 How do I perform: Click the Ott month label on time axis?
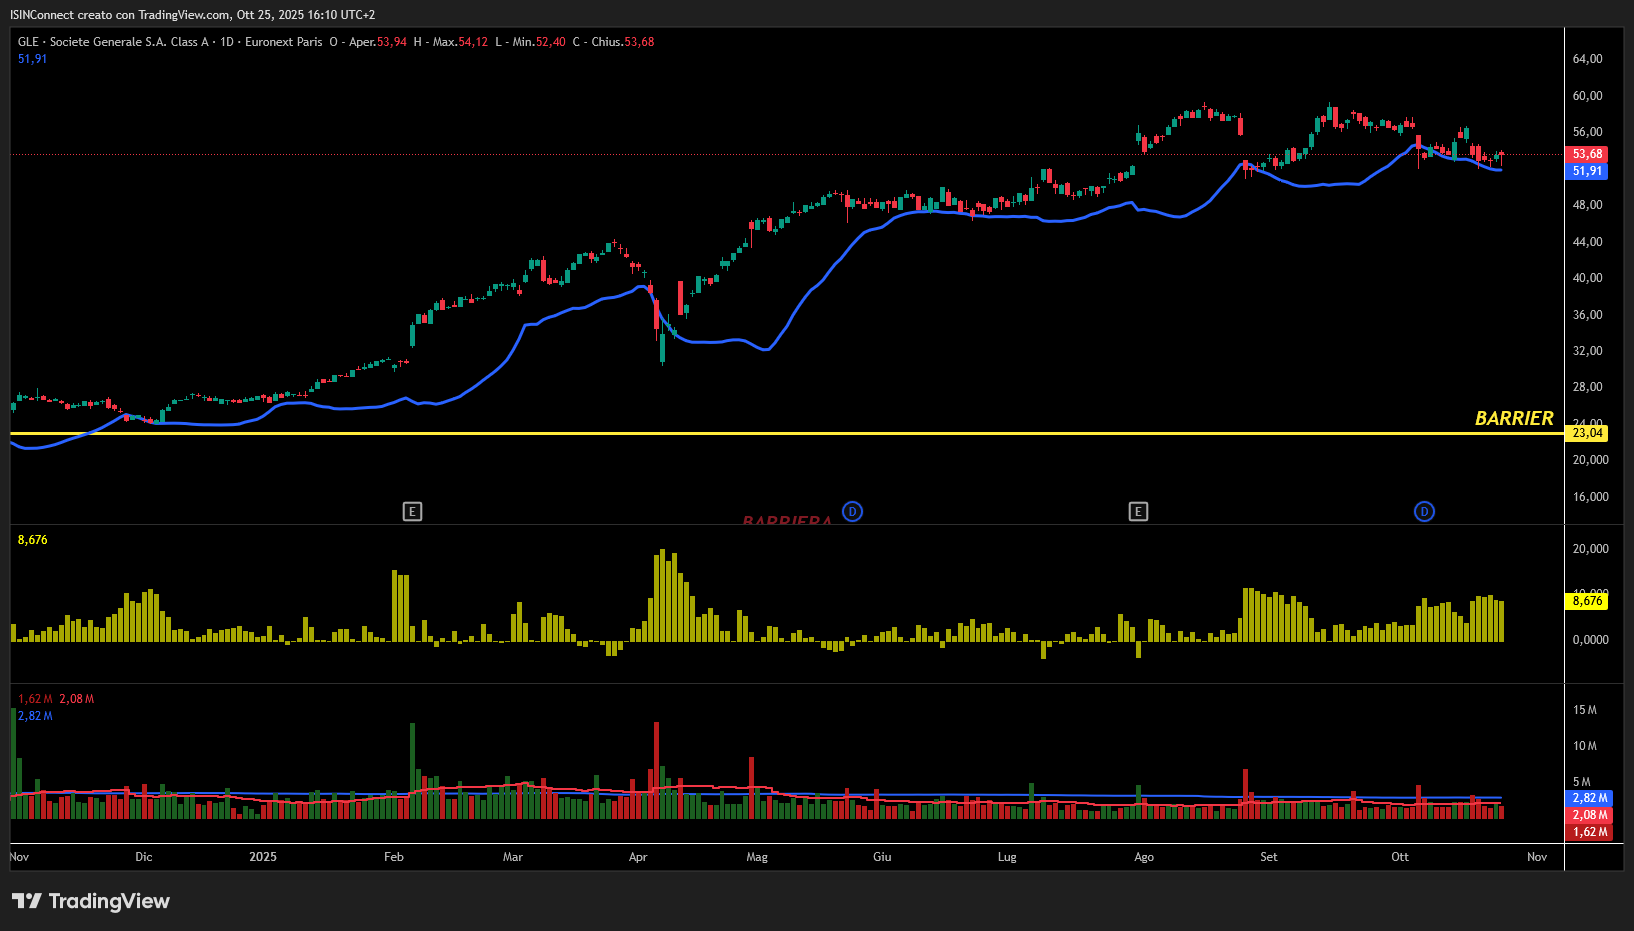click(1400, 857)
